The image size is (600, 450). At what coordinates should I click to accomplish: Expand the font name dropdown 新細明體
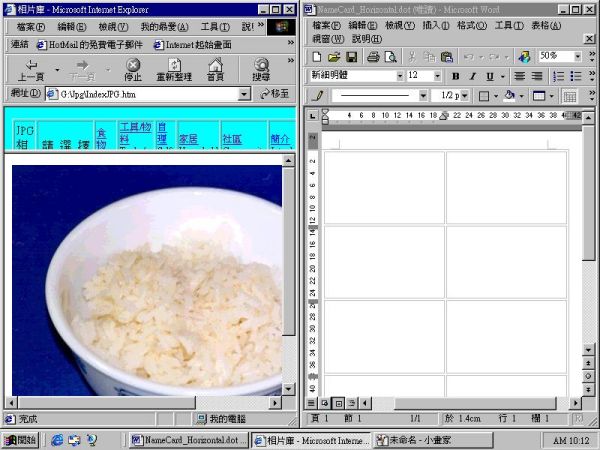pos(399,76)
